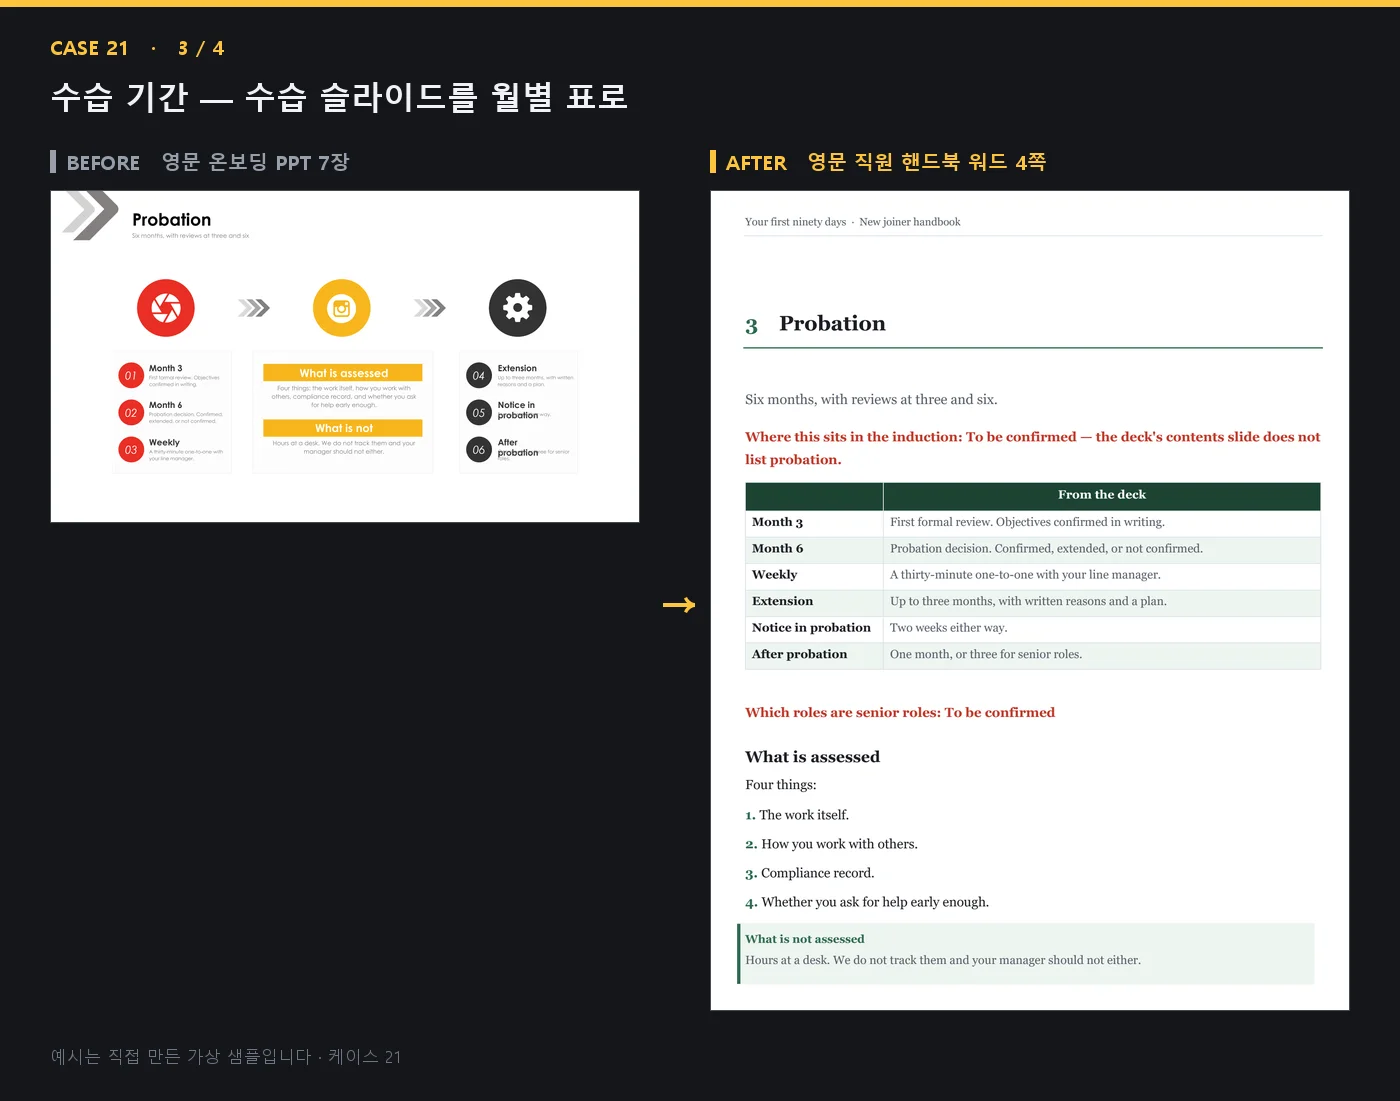Click the dark gear icon circle

point(518,308)
